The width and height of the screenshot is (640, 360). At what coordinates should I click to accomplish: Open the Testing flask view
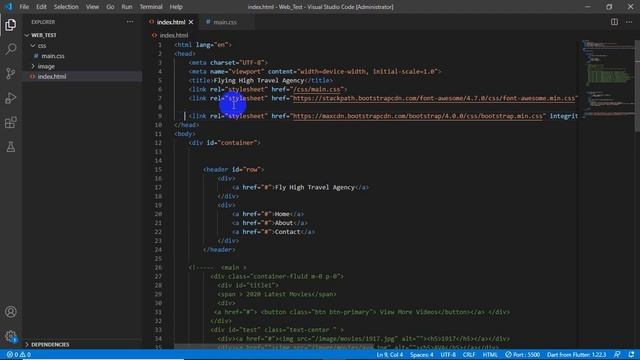pyautogui.click(x=11, y=147)
